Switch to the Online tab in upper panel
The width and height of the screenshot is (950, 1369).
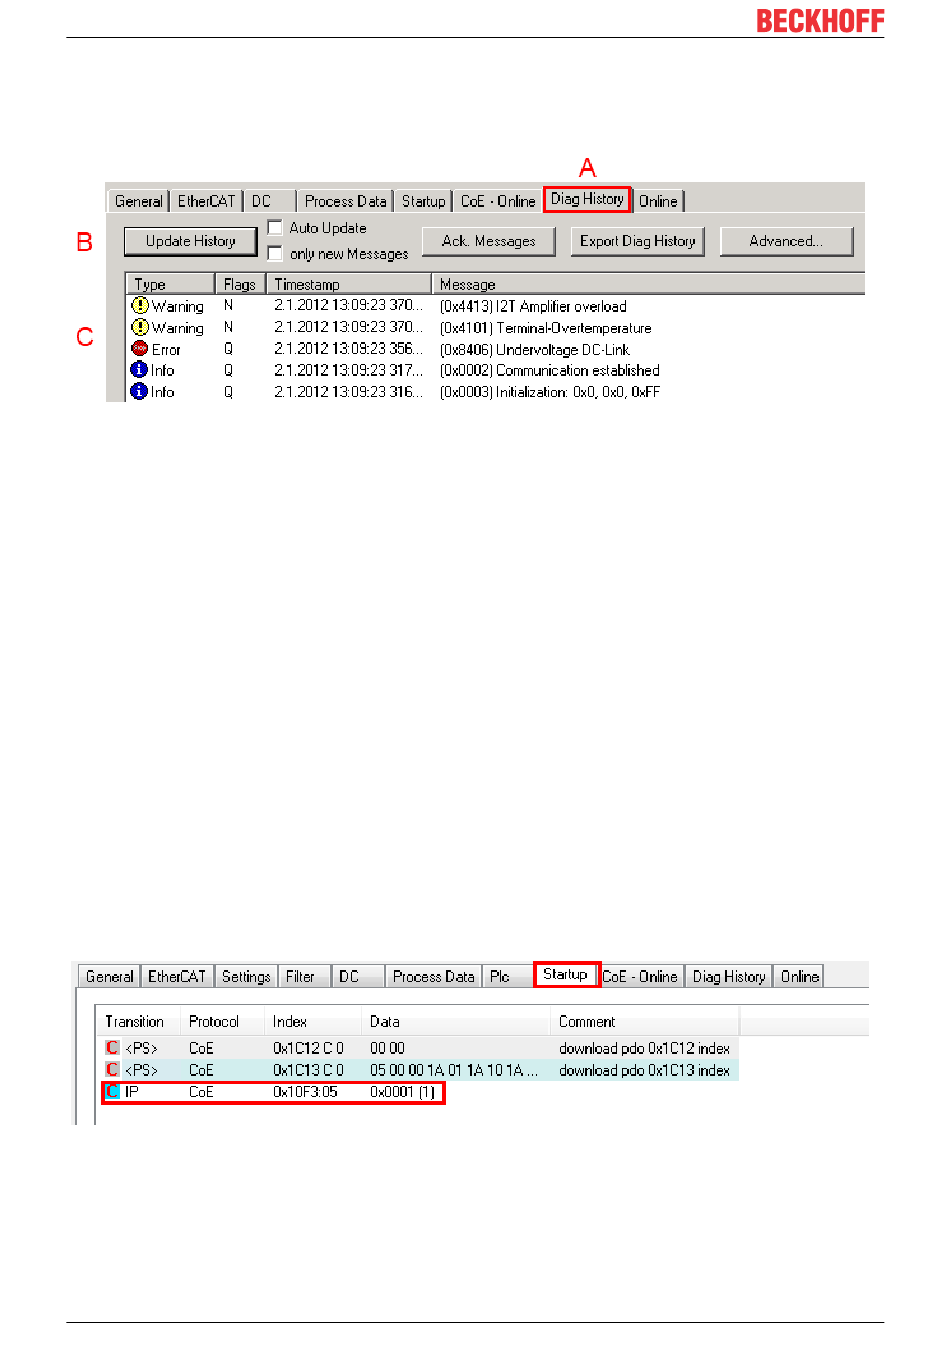(658, 201)
